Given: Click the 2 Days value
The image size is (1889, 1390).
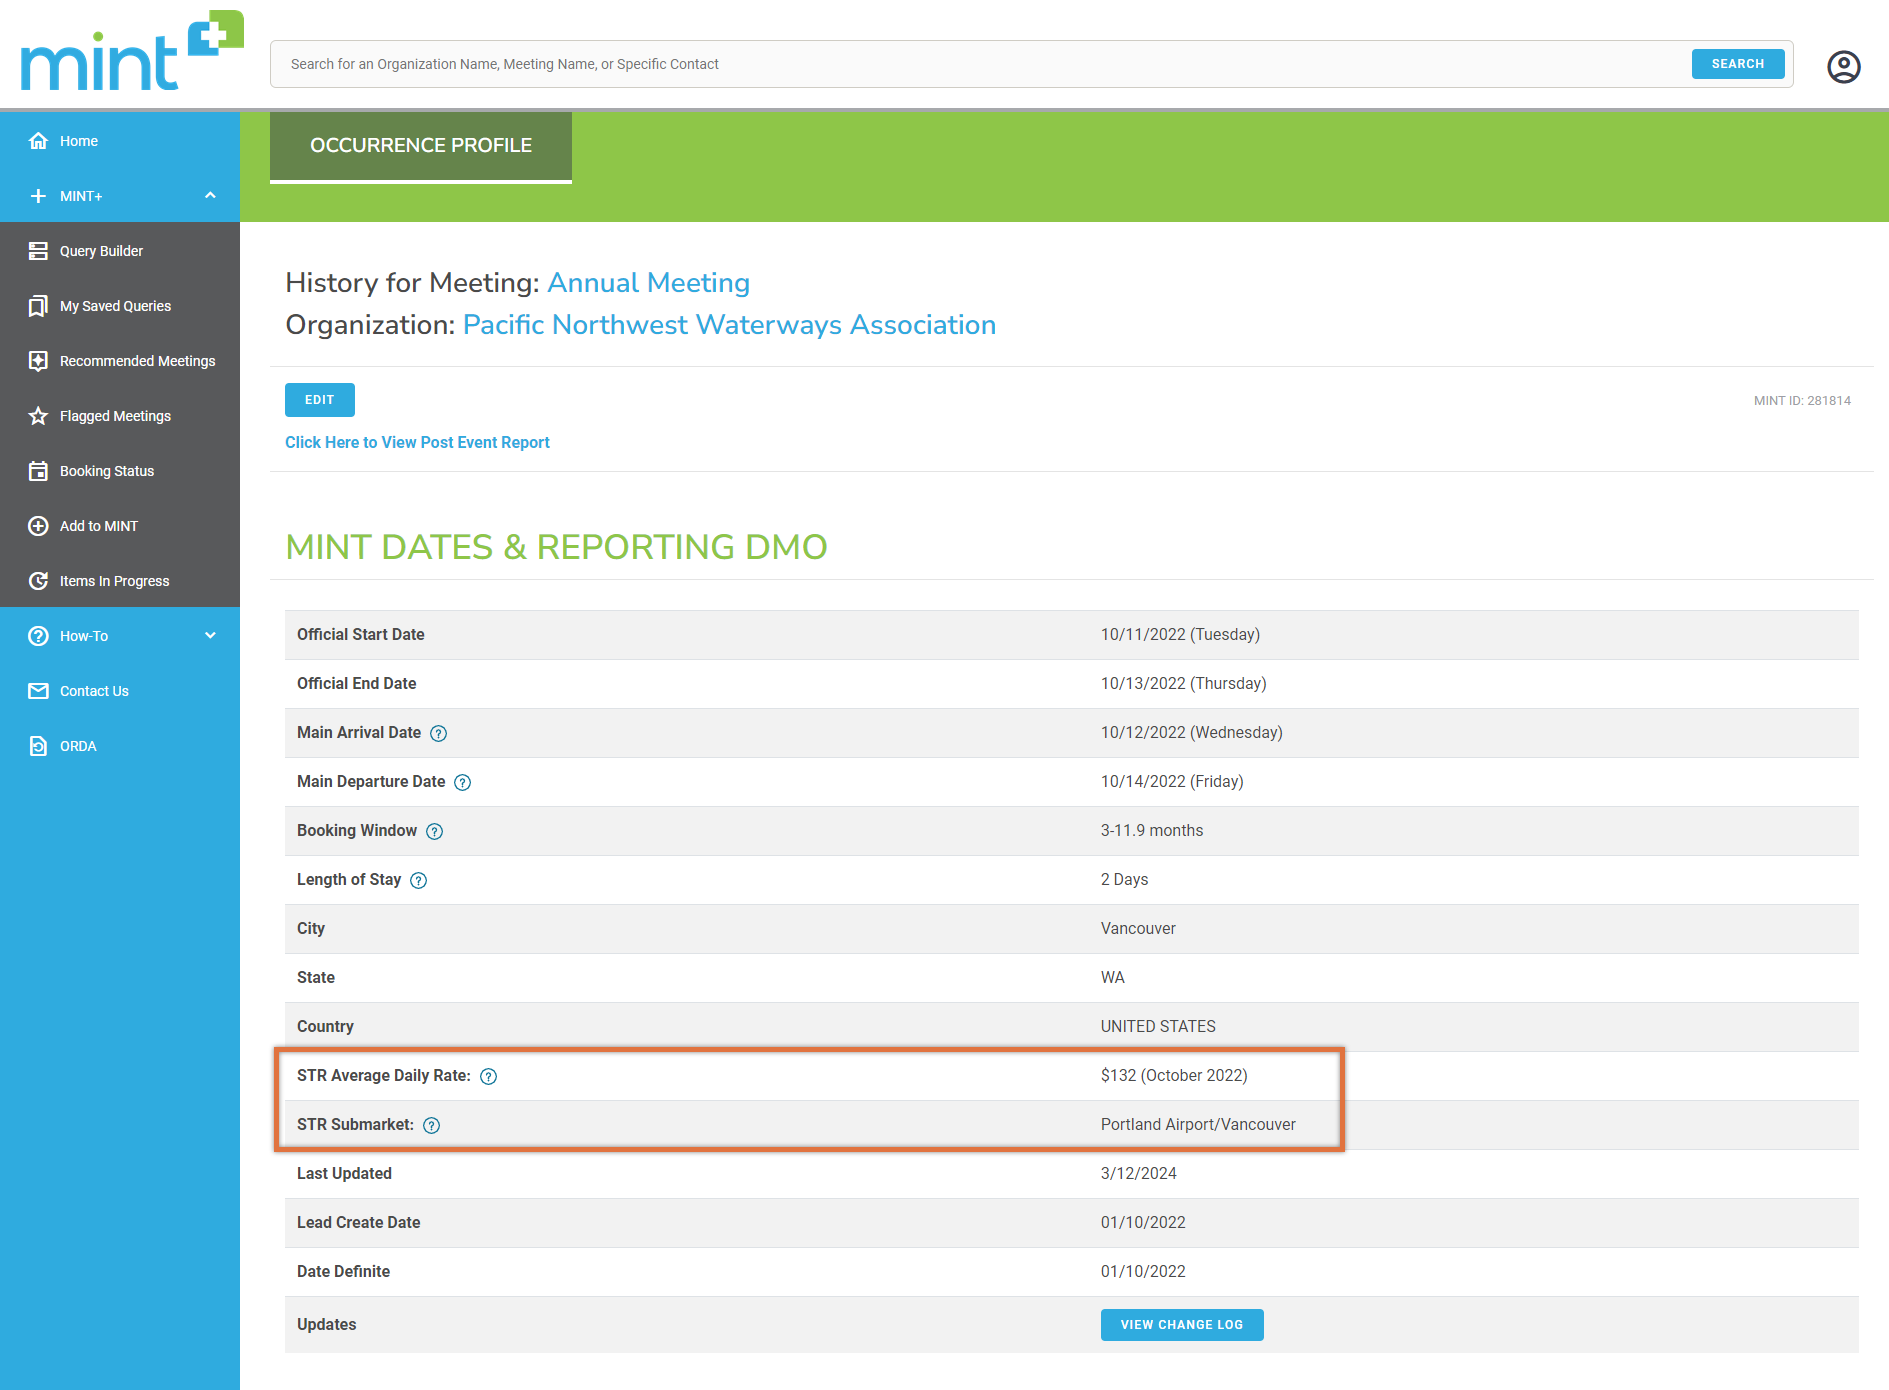Looking at the screenshot, I should tap(1124, 880).
